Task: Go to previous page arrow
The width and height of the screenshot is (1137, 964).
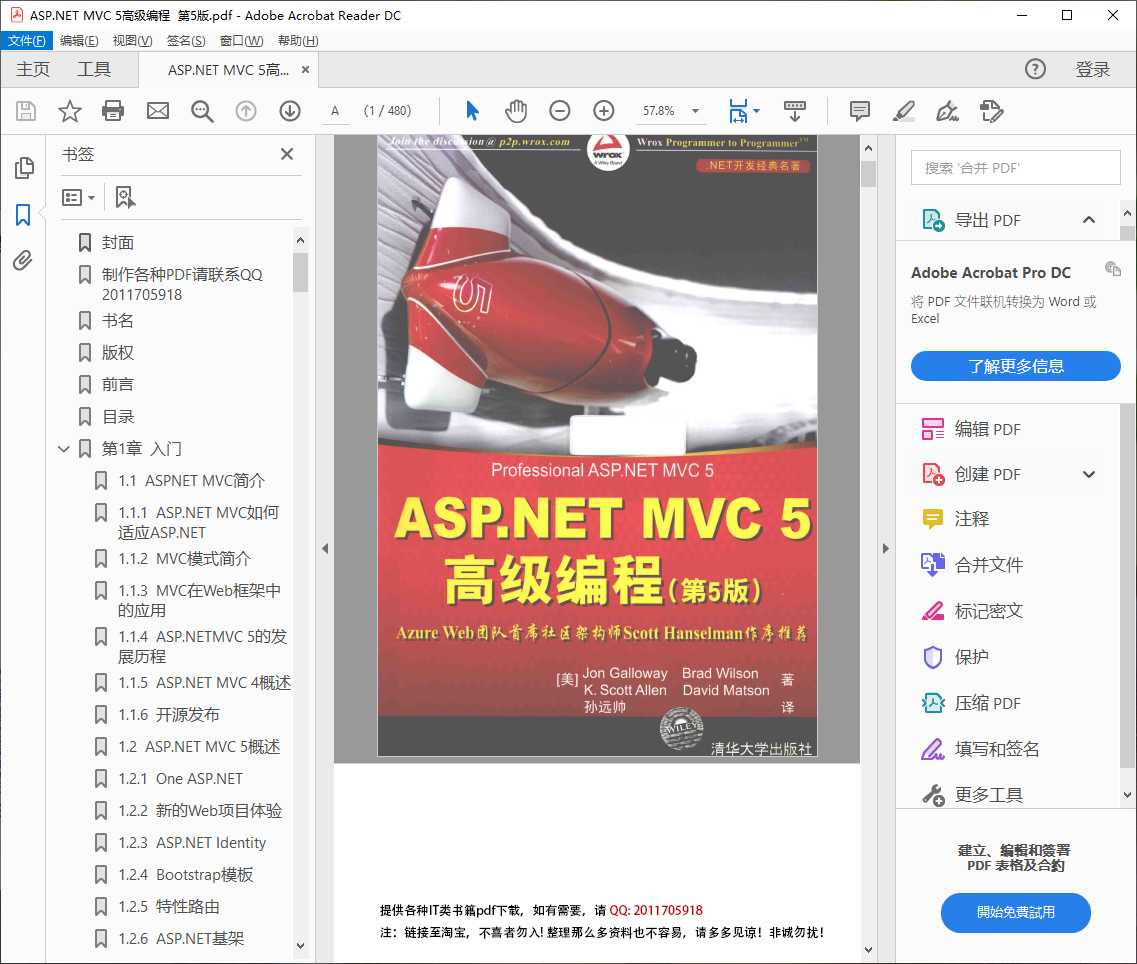Action: click(x=246, y=111)
